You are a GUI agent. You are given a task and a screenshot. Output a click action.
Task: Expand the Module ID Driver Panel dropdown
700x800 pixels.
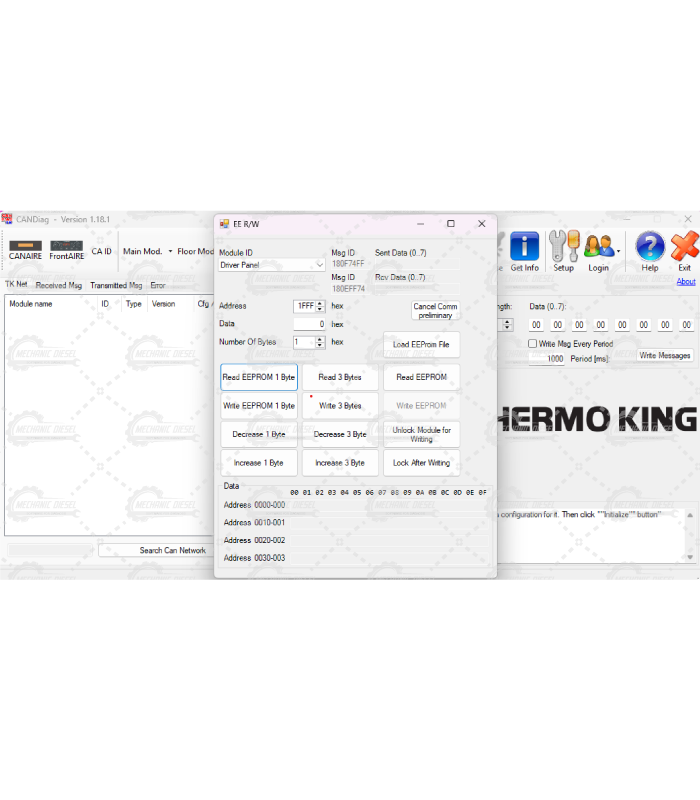(319, 265)
